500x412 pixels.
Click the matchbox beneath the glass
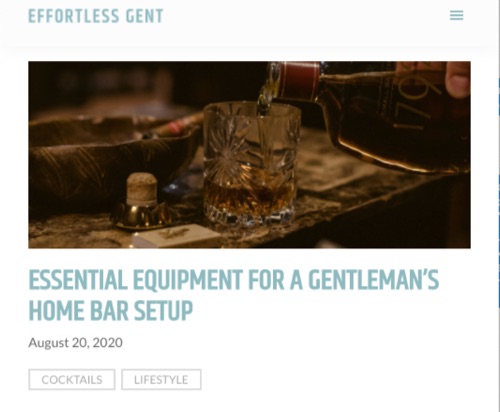click(177, 235)
